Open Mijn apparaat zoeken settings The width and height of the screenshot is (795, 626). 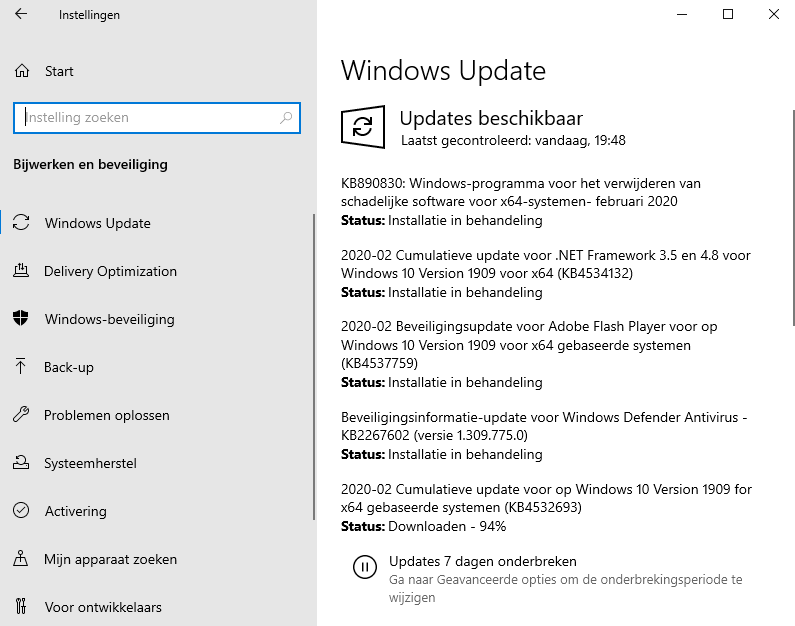coord(110,559)
